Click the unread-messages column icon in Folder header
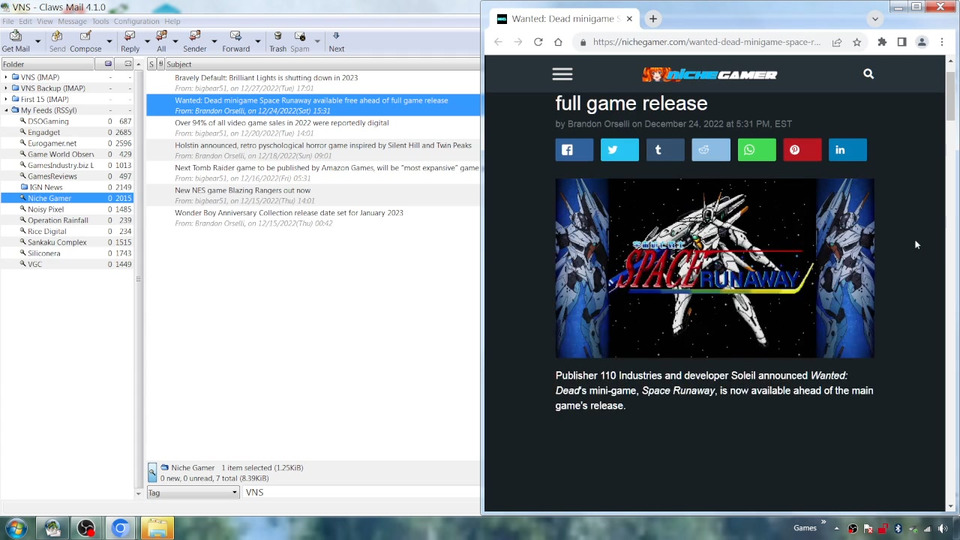 pos(128,64)
